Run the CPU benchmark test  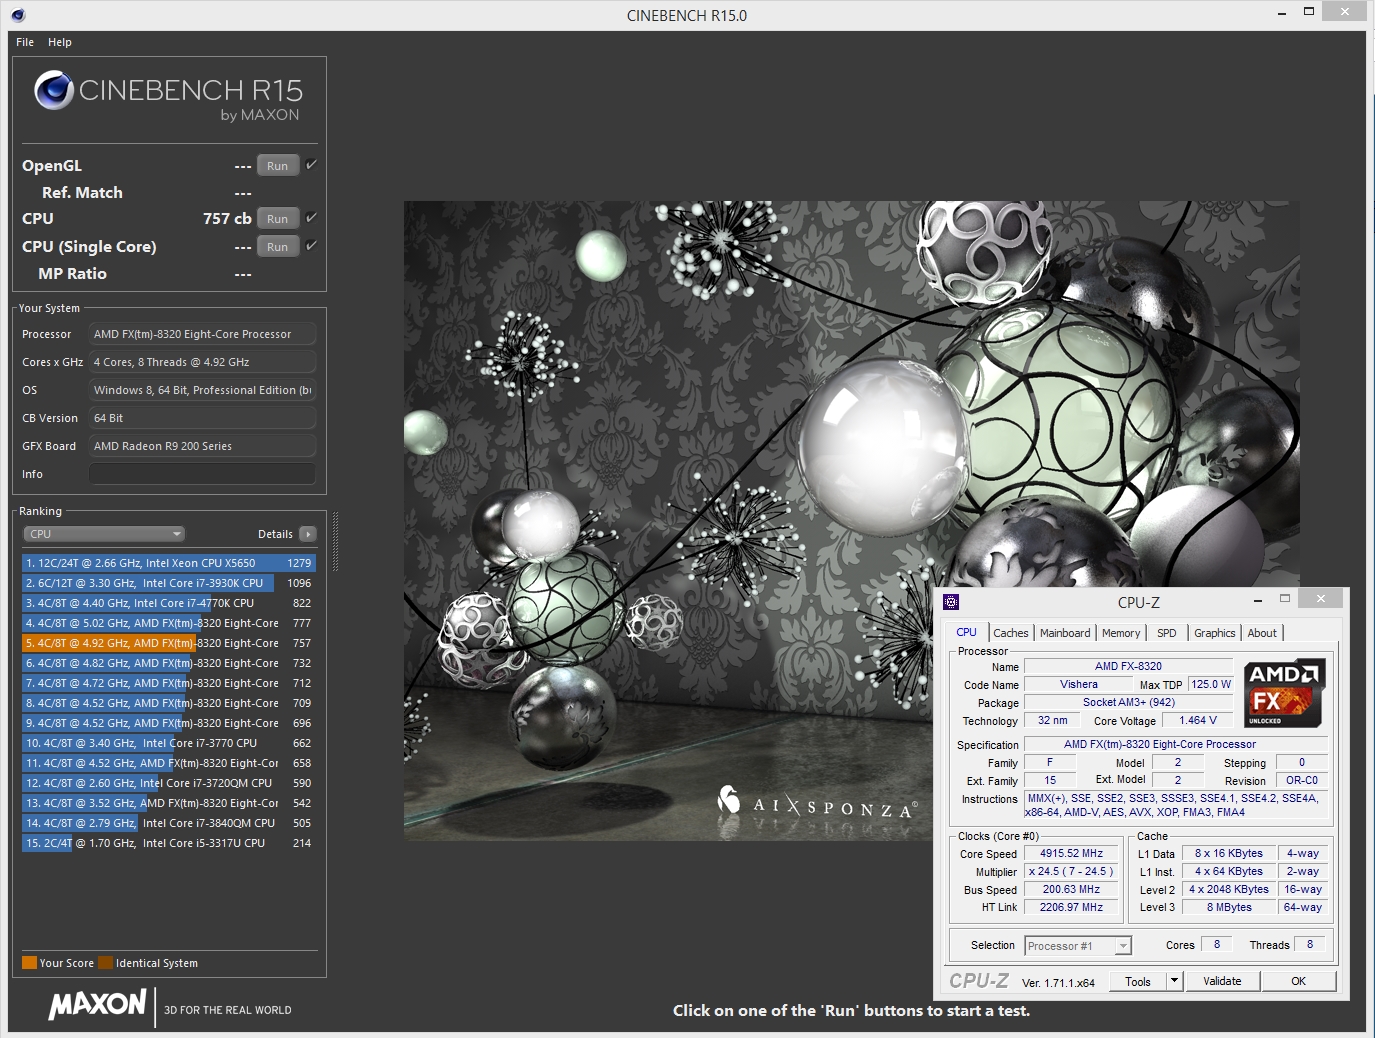(278, 219)
